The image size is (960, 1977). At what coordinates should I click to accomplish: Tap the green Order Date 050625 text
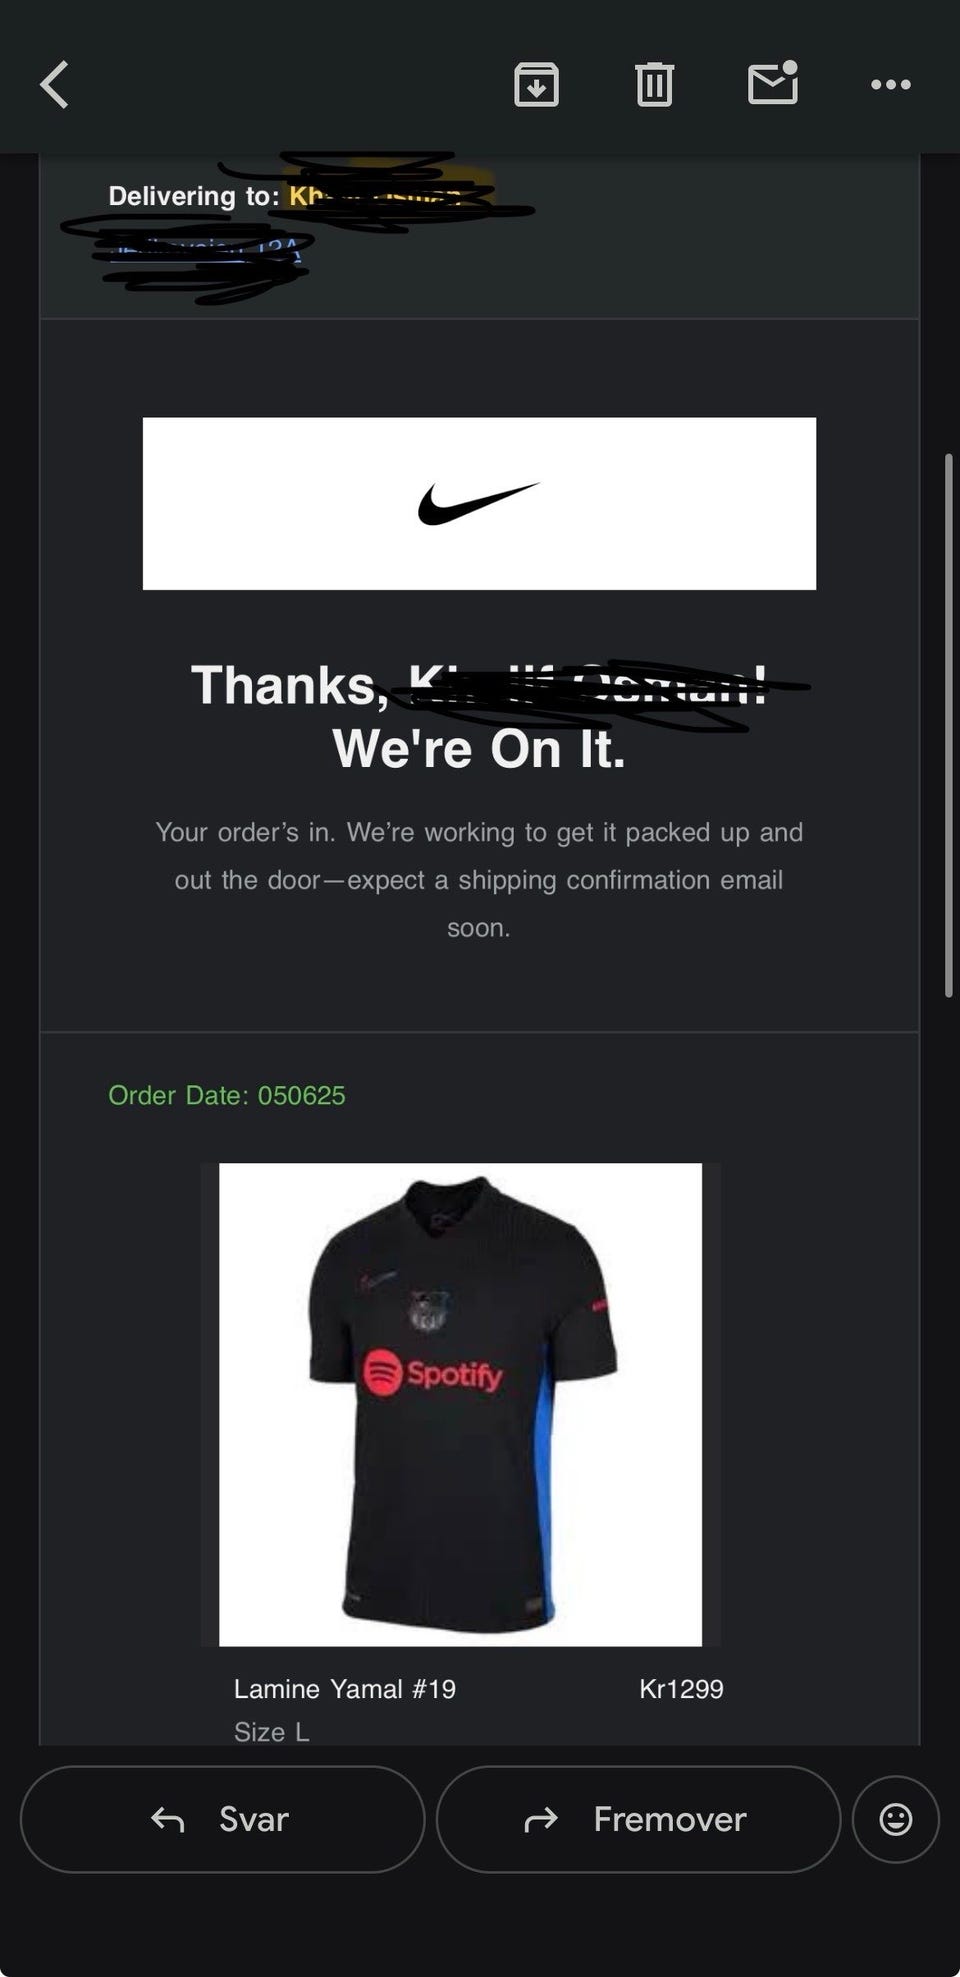pyautogui.click(x=226, y=1095)
